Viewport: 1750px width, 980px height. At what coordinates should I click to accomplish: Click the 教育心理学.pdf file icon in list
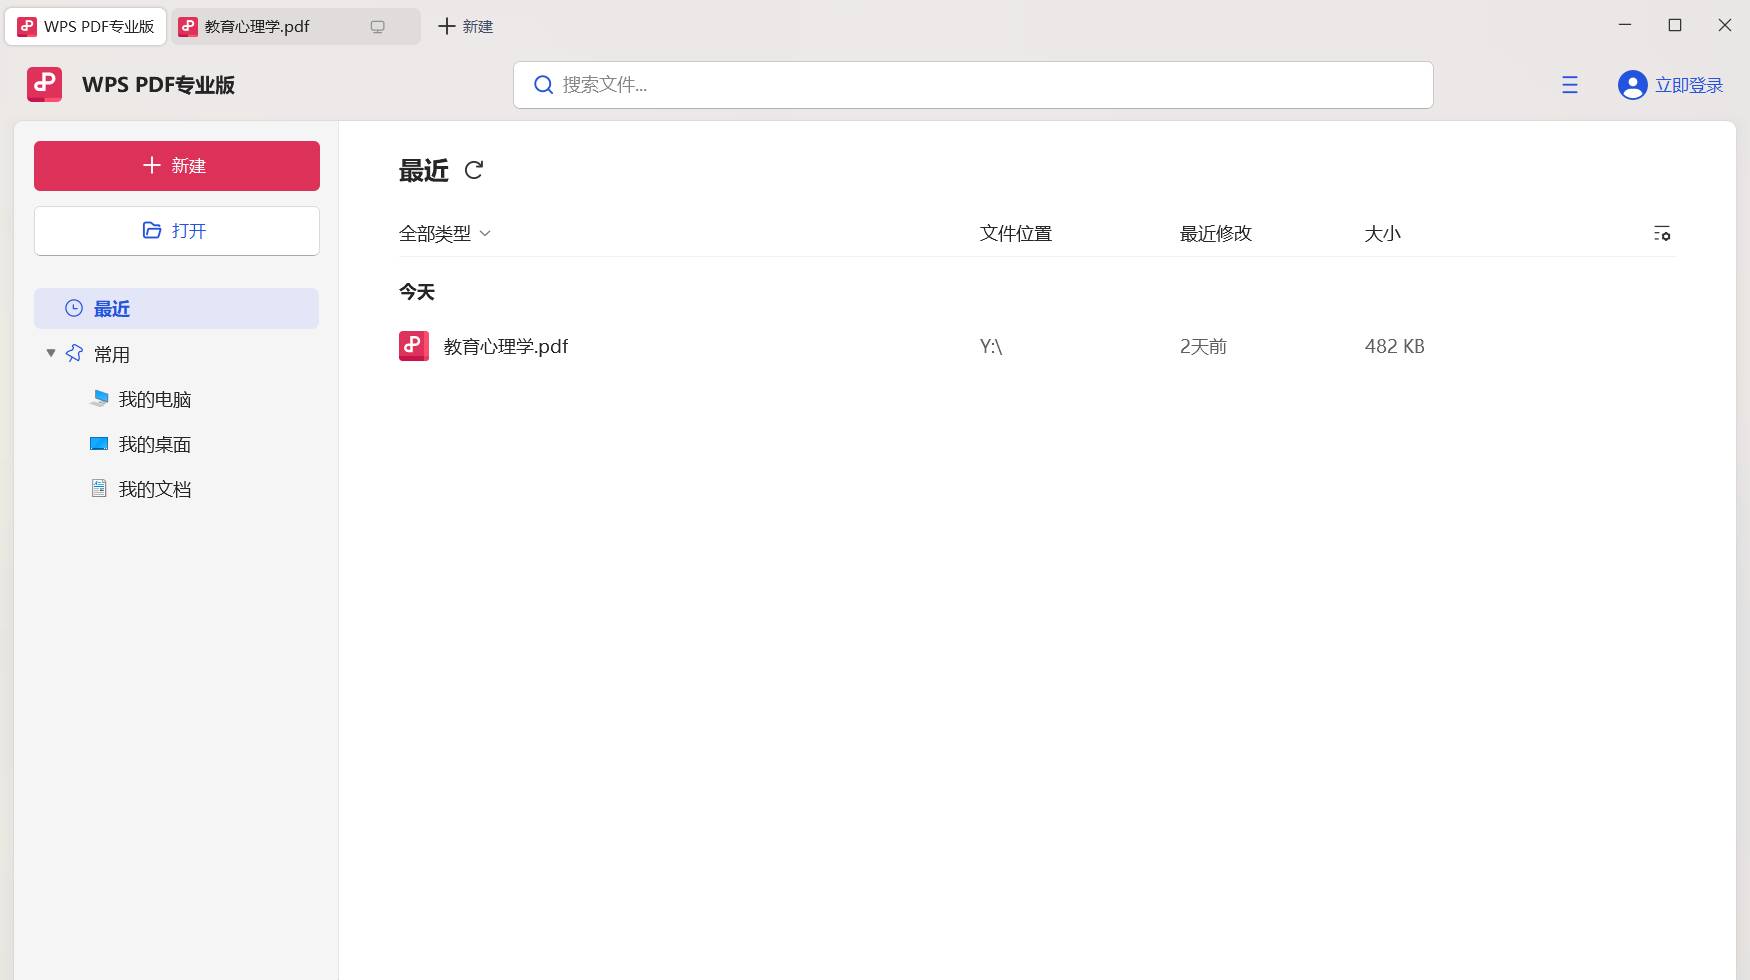(414, 346)
